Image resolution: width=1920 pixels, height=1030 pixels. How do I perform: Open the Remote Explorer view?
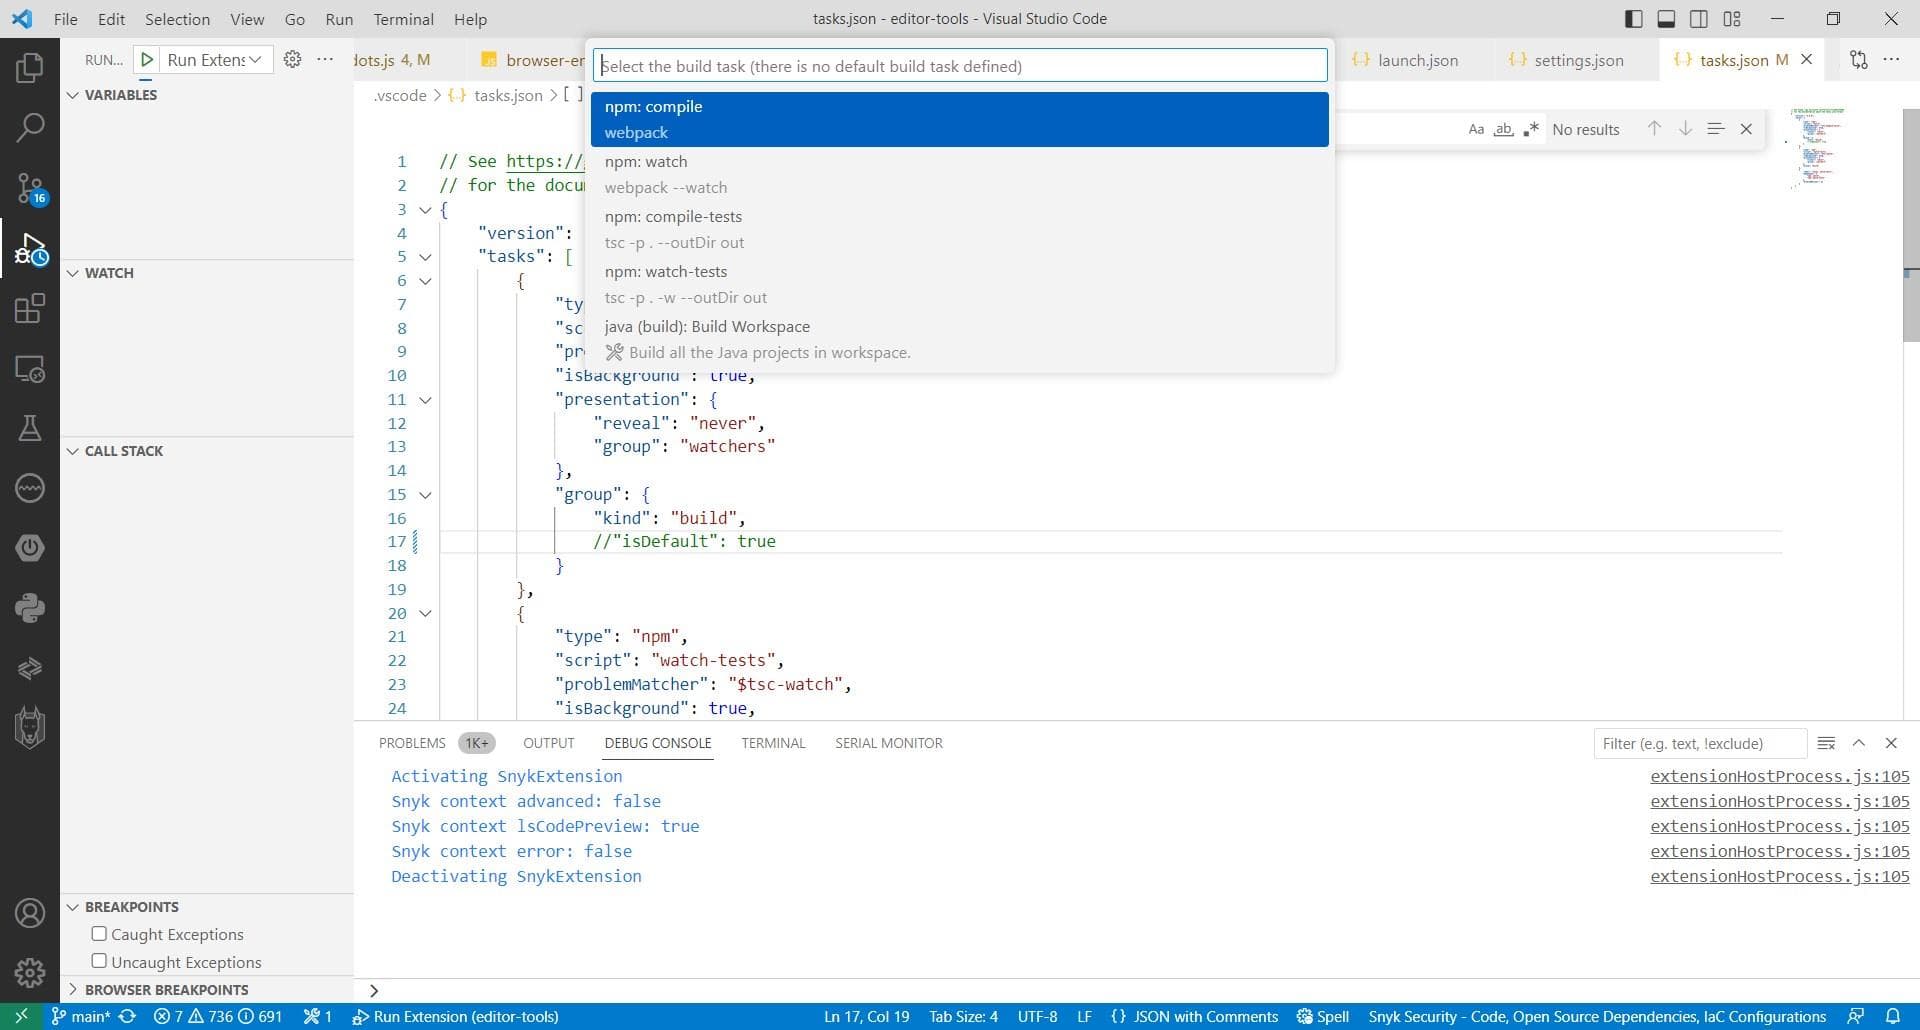30,369
